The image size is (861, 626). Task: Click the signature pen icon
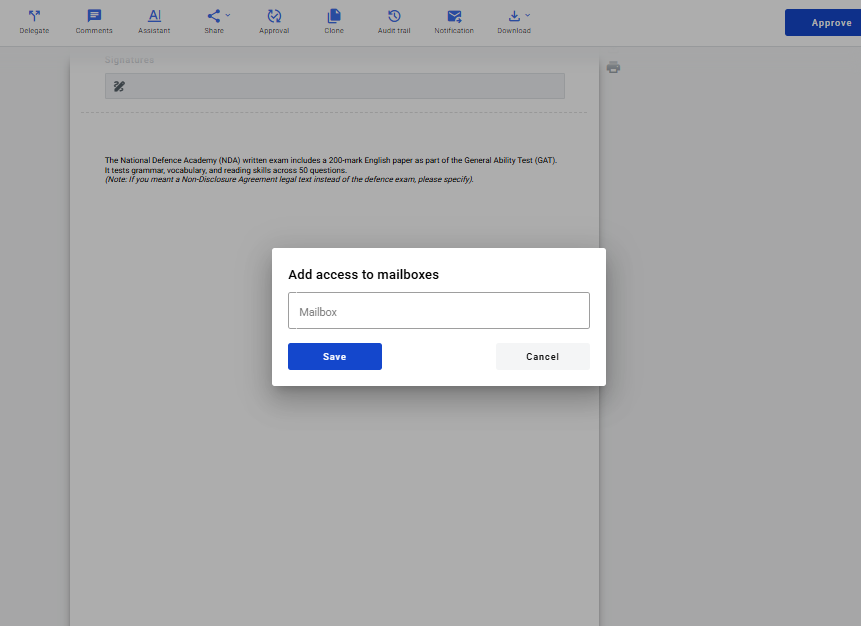(x=119, y=86)
